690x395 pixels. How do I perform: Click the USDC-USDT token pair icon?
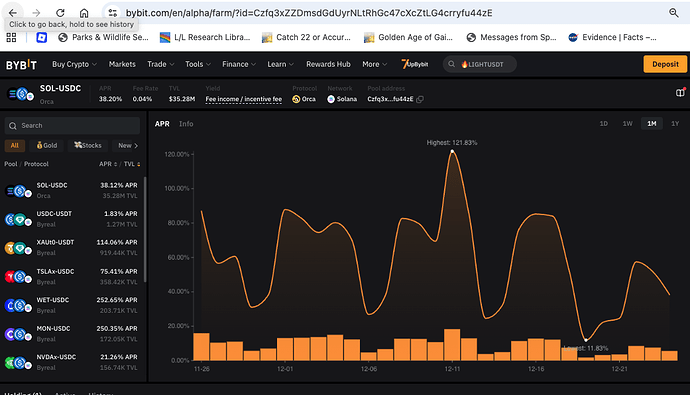pyautogui.click(x=18, y=219)
